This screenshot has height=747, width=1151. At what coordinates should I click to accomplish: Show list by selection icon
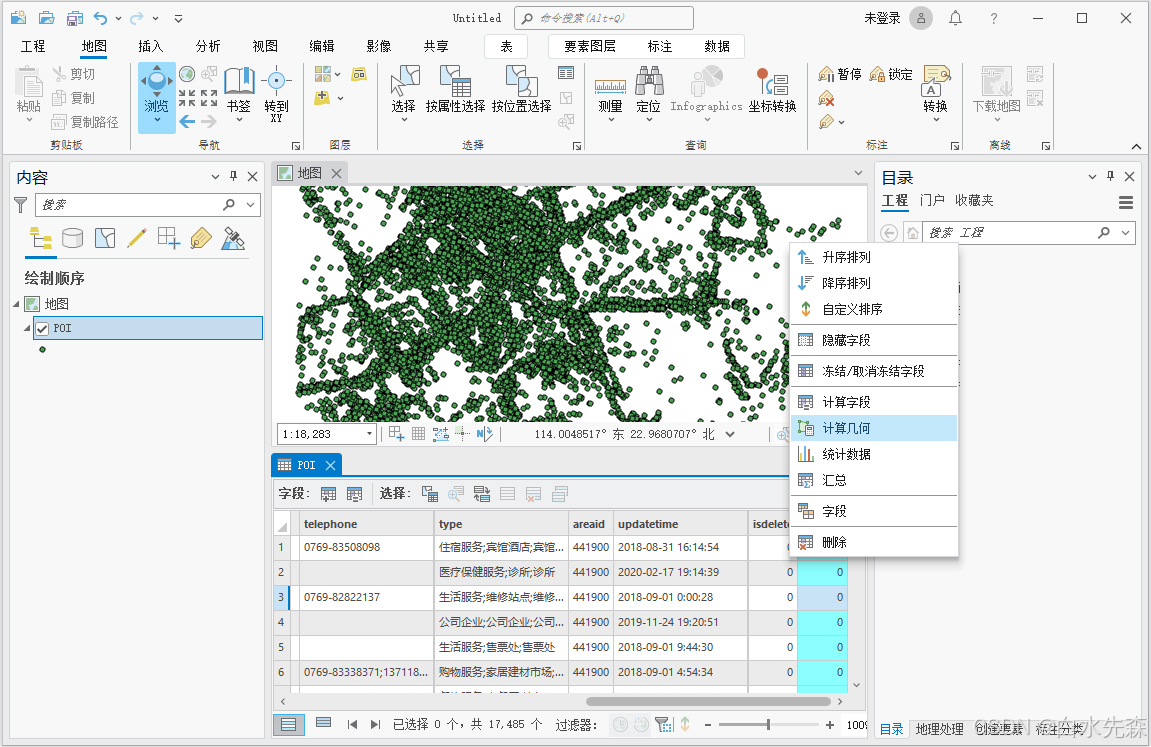[x=105, y=238]
